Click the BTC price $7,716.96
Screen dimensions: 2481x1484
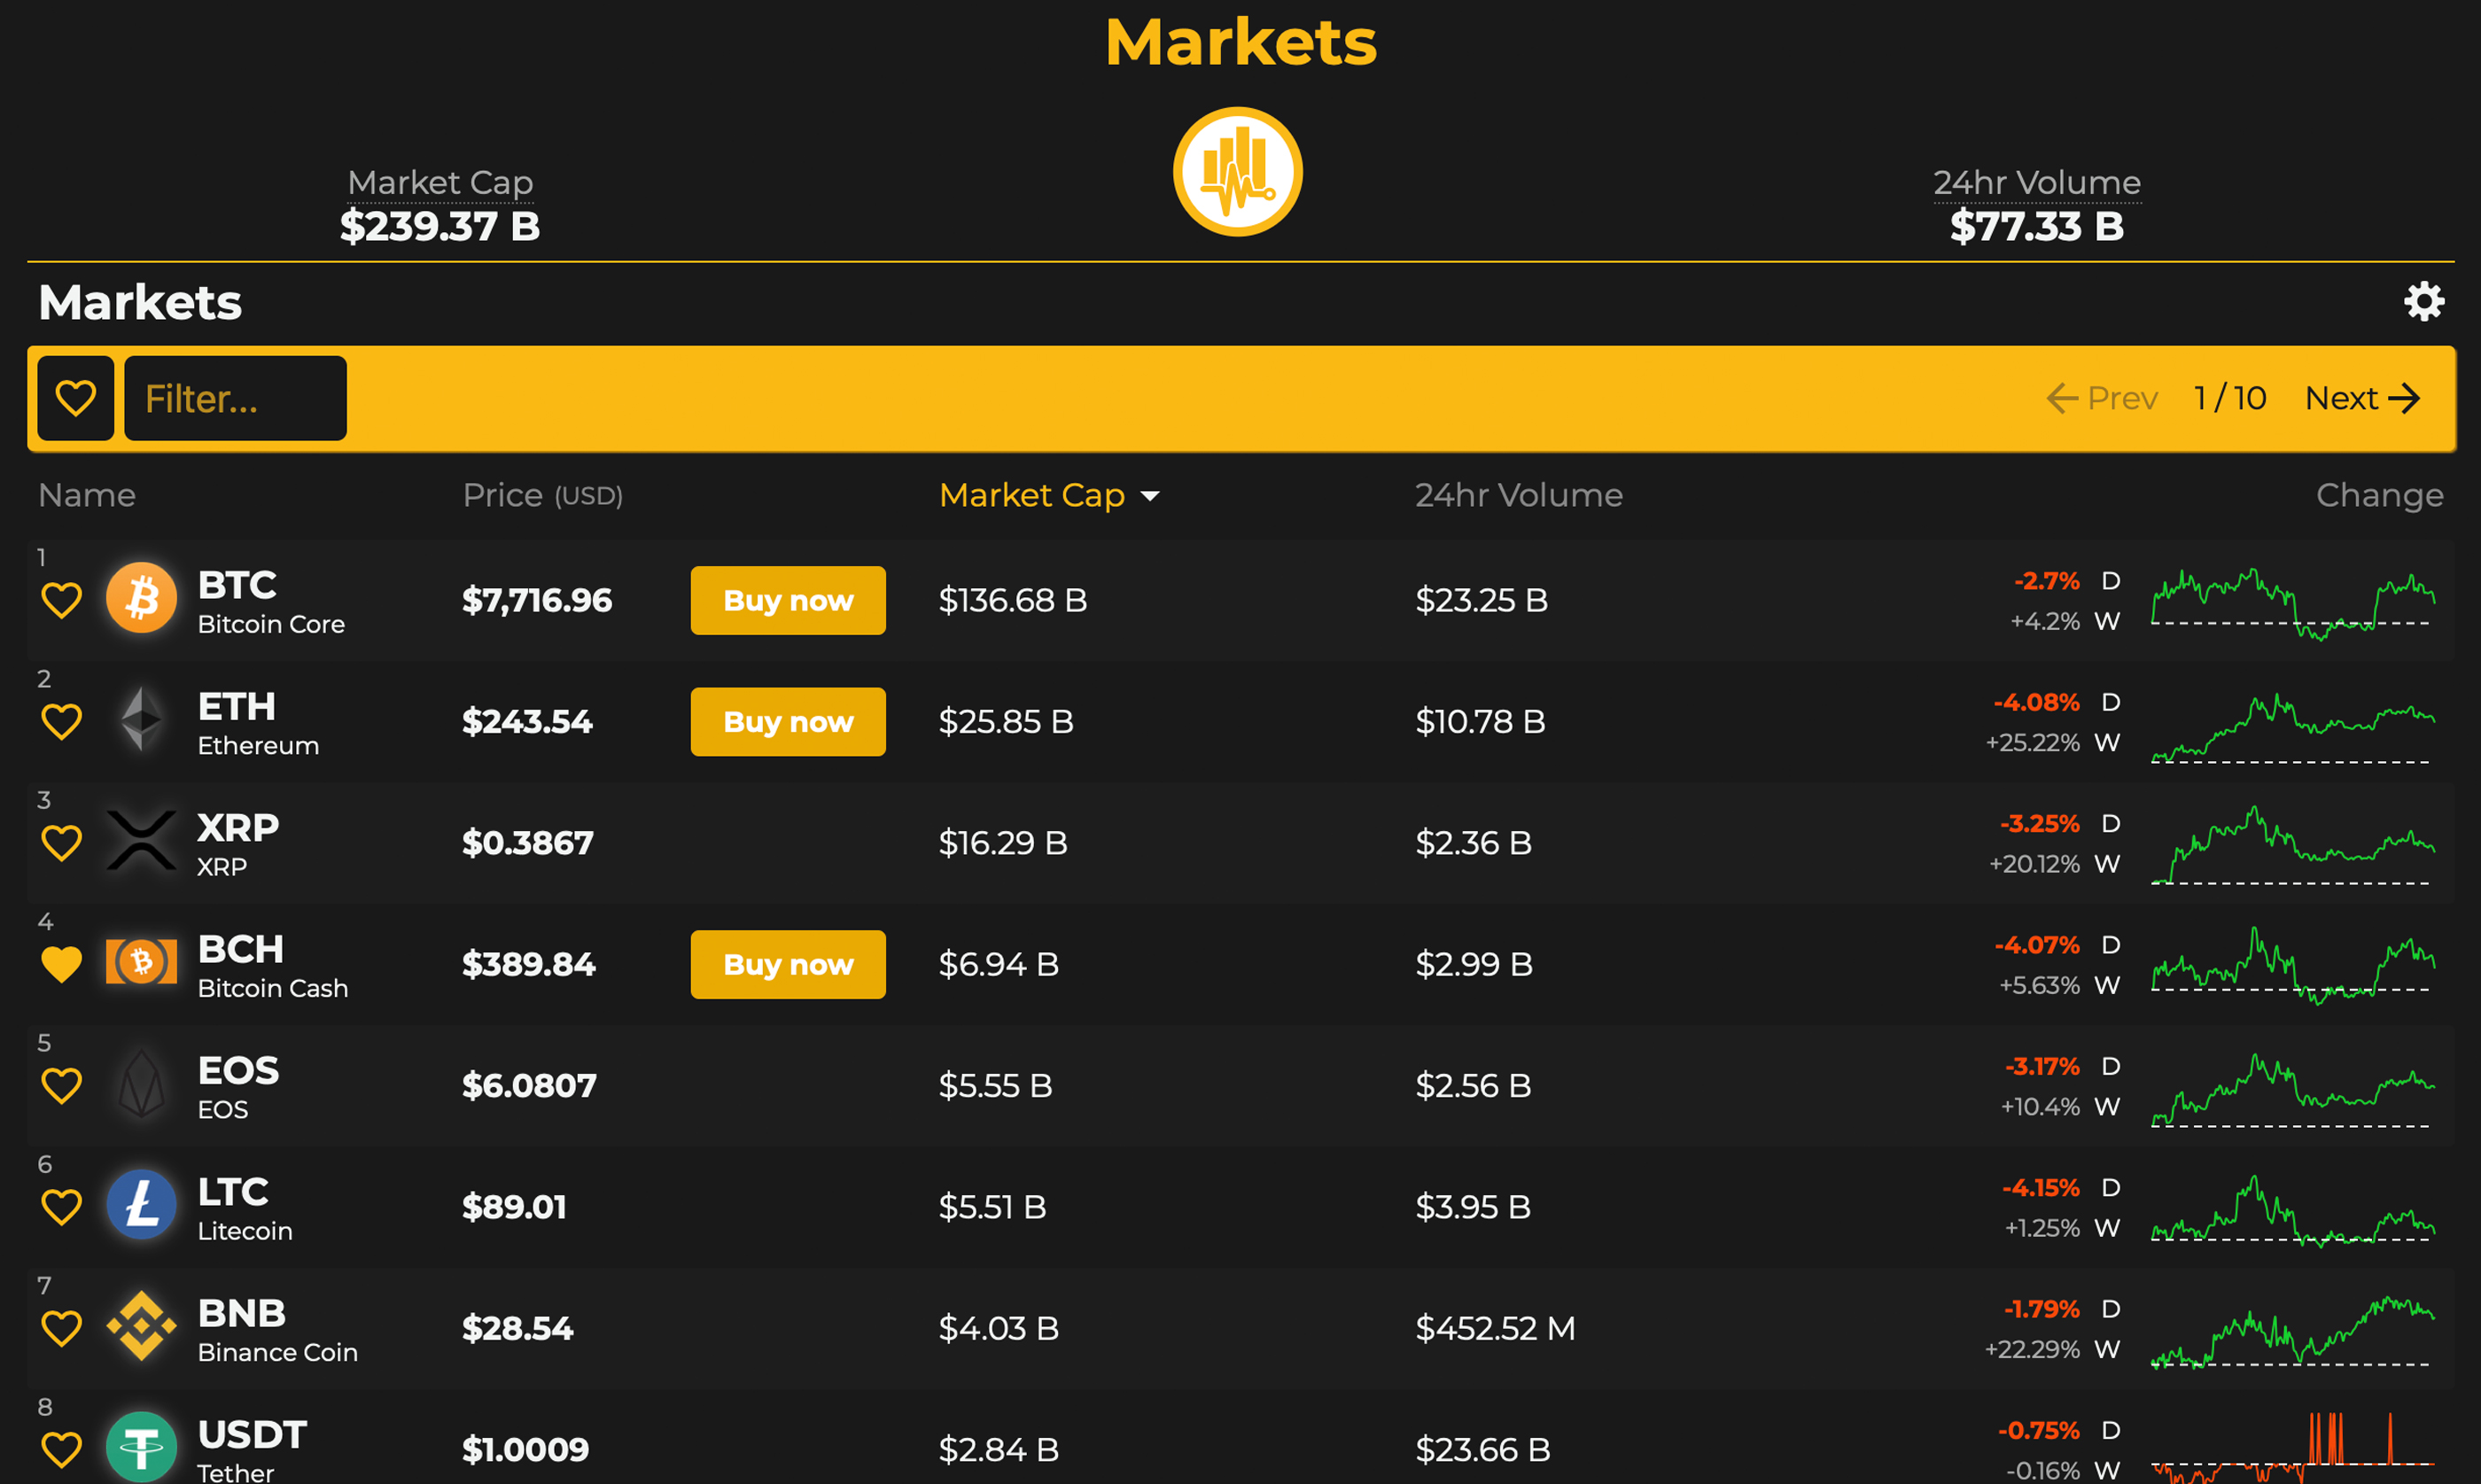(x=537, y=600)
